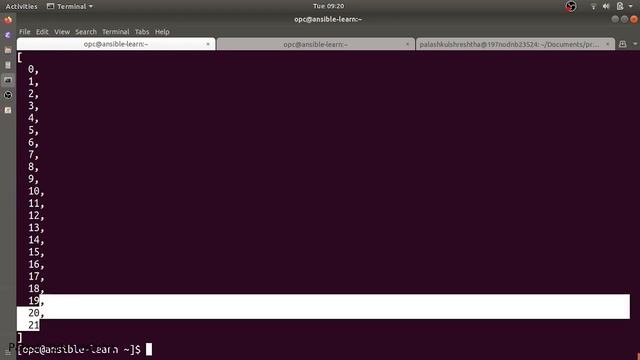Open the Edit menu
The width and height of the screenshot is (640, 360).
tap(42, 31)
